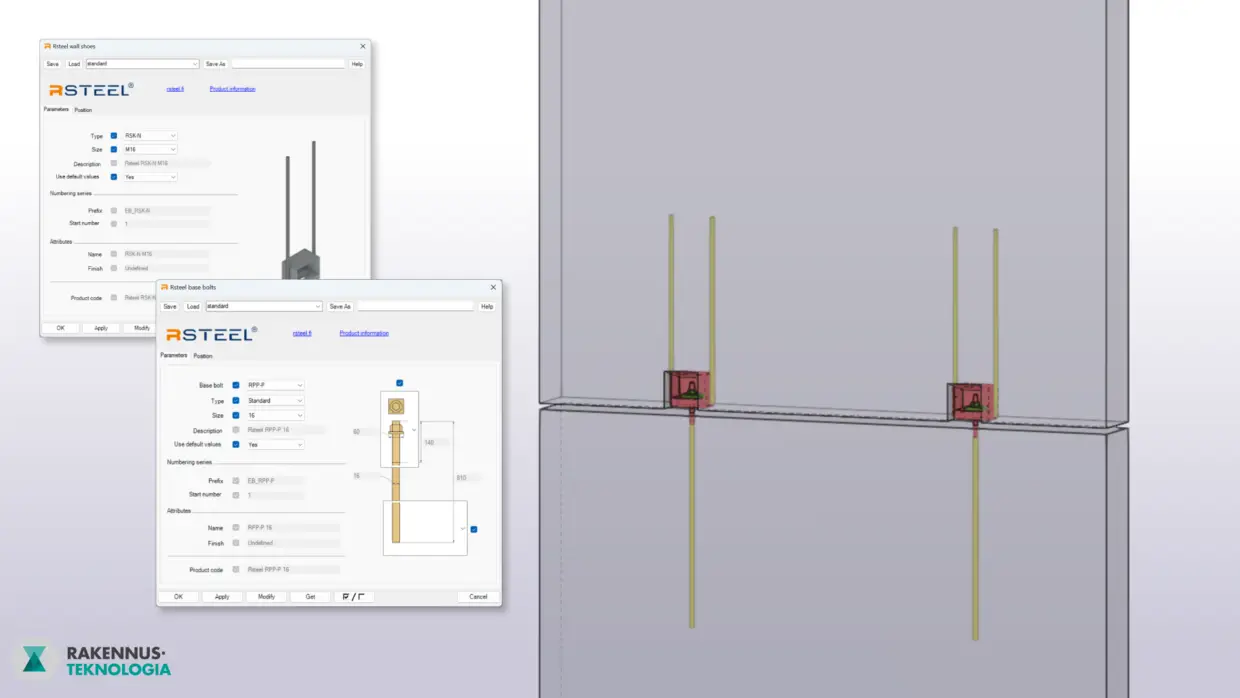This screenshot has height=698, width=1240.
Task: Open Product information link in wall shoes
Action: 232,89
